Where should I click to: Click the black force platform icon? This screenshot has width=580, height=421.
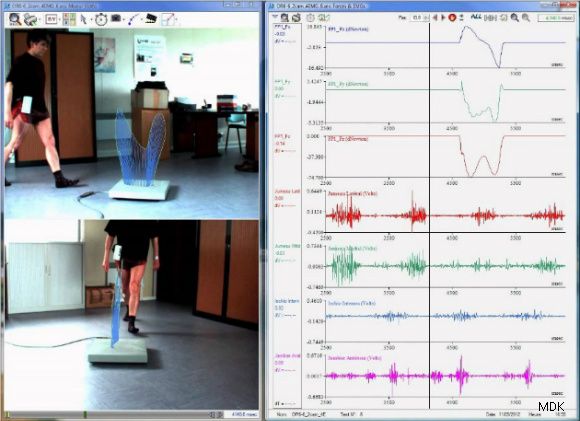coord(151,18)
